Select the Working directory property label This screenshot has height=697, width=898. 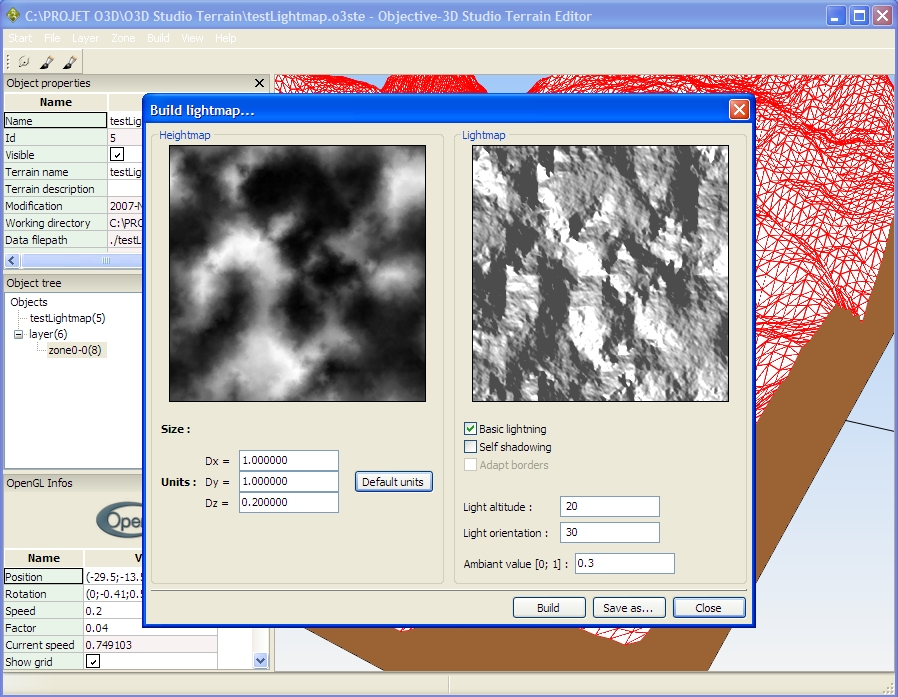56,223
